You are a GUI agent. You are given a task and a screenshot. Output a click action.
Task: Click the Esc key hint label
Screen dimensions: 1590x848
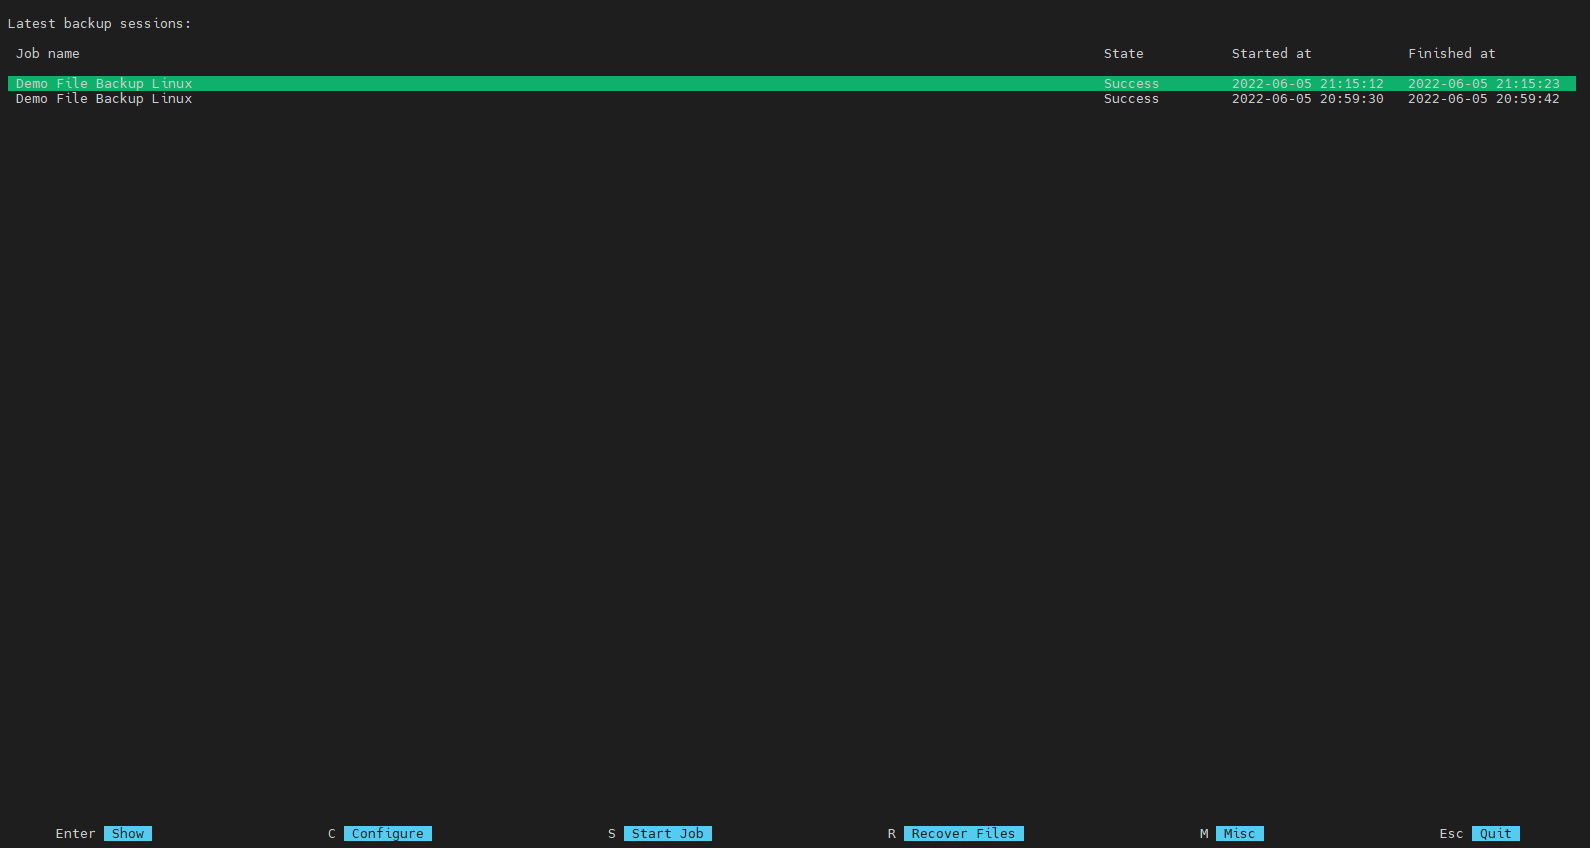(1452, 834)
